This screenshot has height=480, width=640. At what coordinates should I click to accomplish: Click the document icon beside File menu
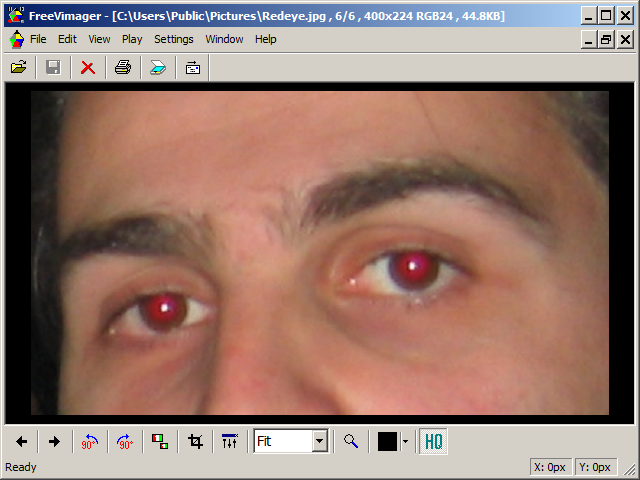pyautogui.click(x=16, y=39)
